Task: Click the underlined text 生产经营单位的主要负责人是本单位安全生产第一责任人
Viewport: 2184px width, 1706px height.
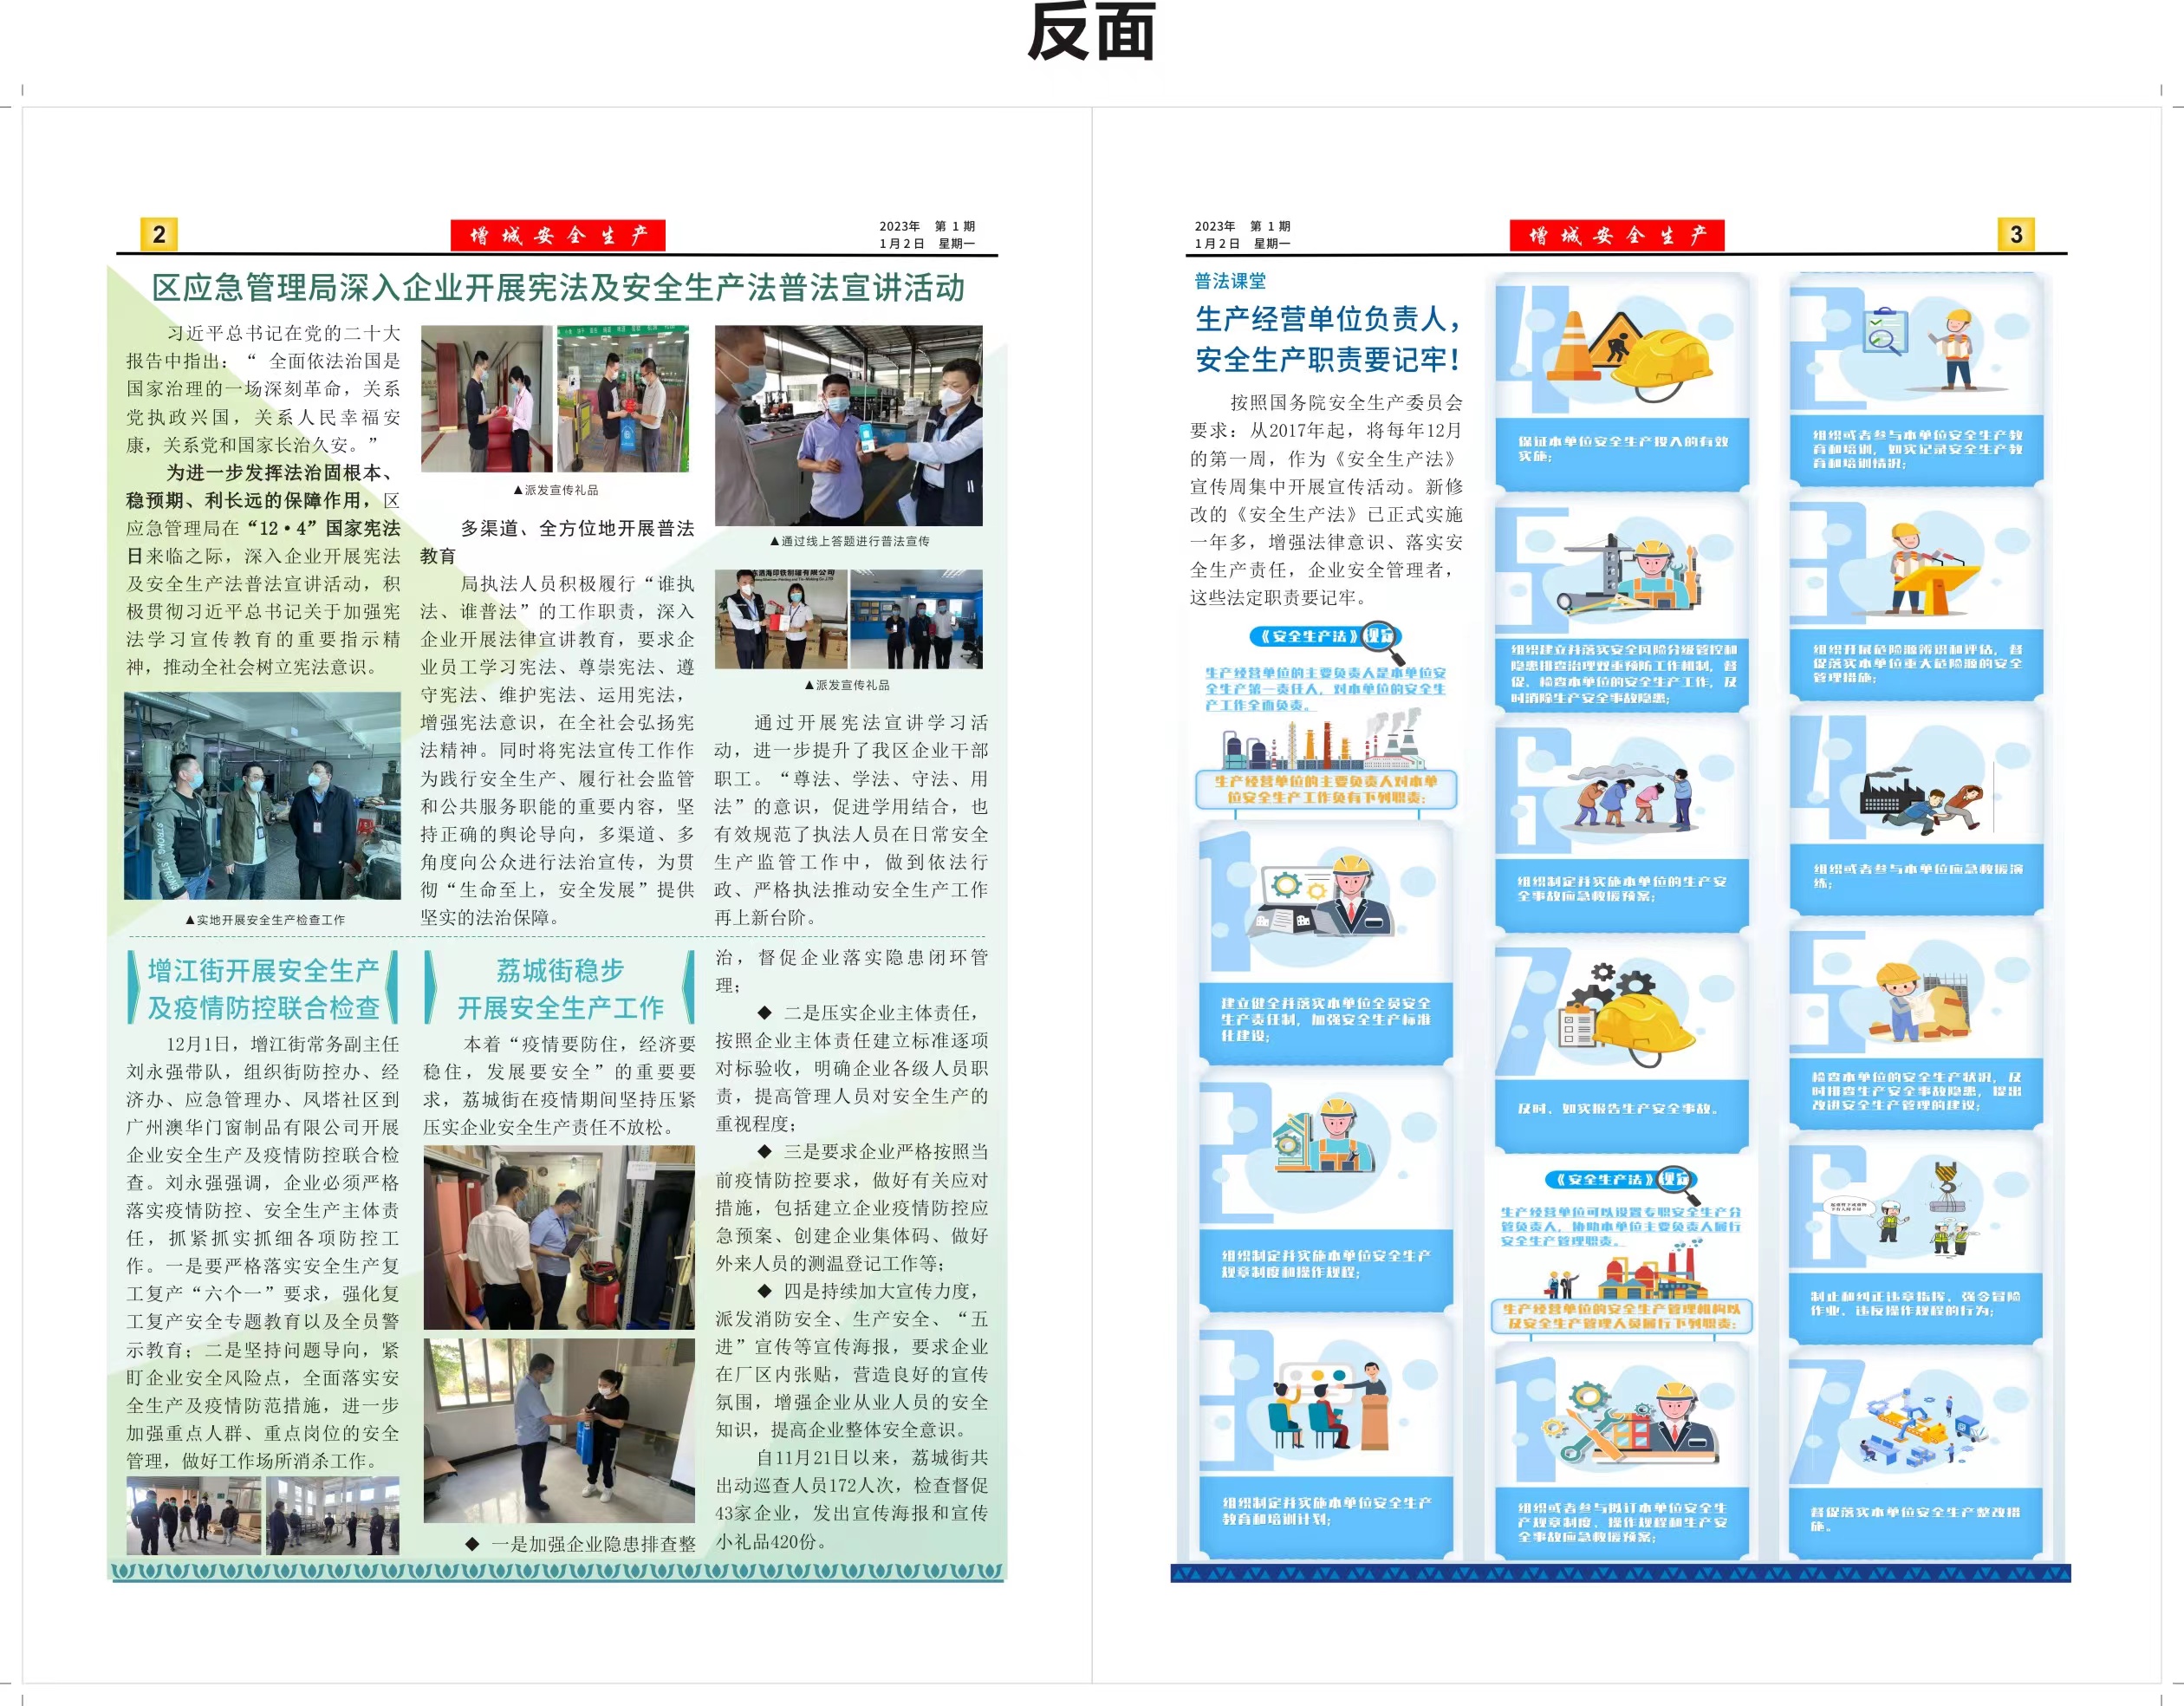Action: pos(1326,689)
